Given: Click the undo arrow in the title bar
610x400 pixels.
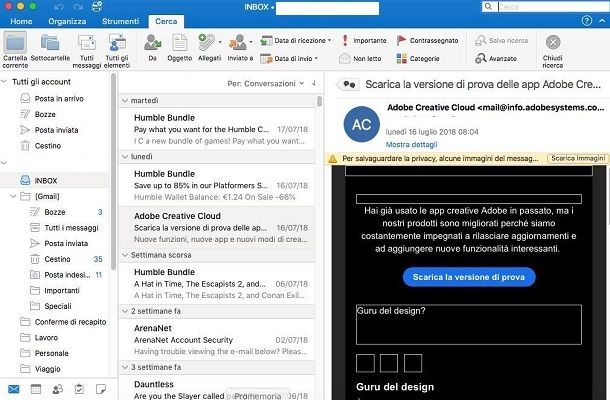Looking at the screenshot, I should click(x=59, y=7).
